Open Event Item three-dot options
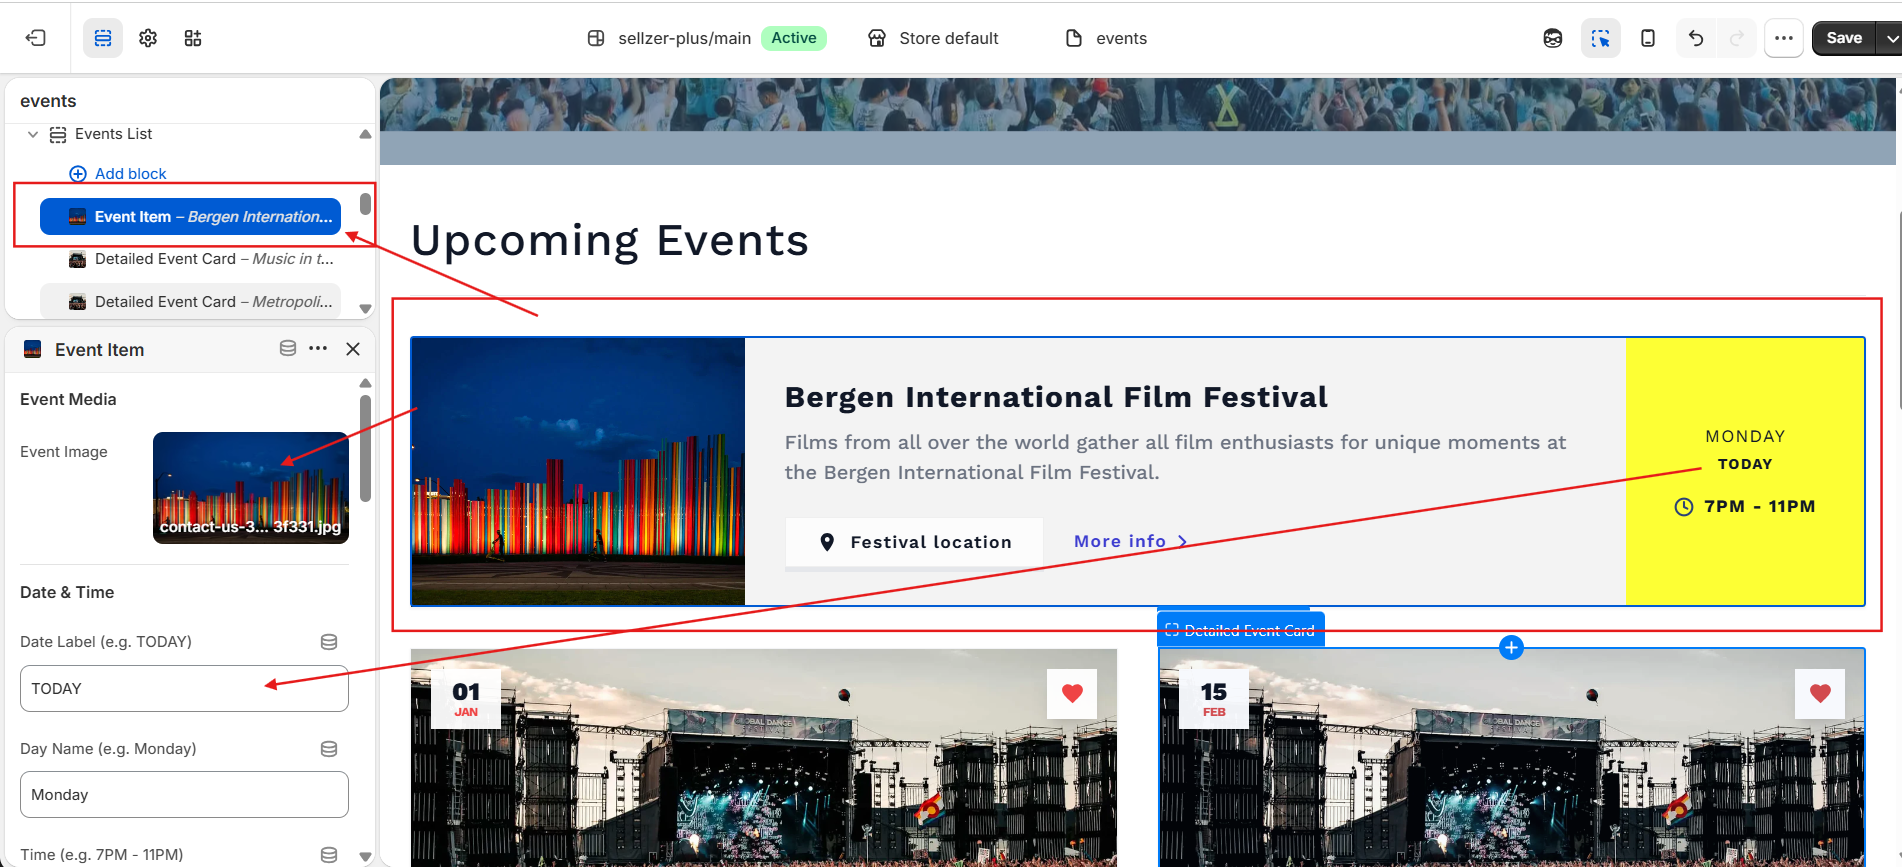 (x=318, y=348)
